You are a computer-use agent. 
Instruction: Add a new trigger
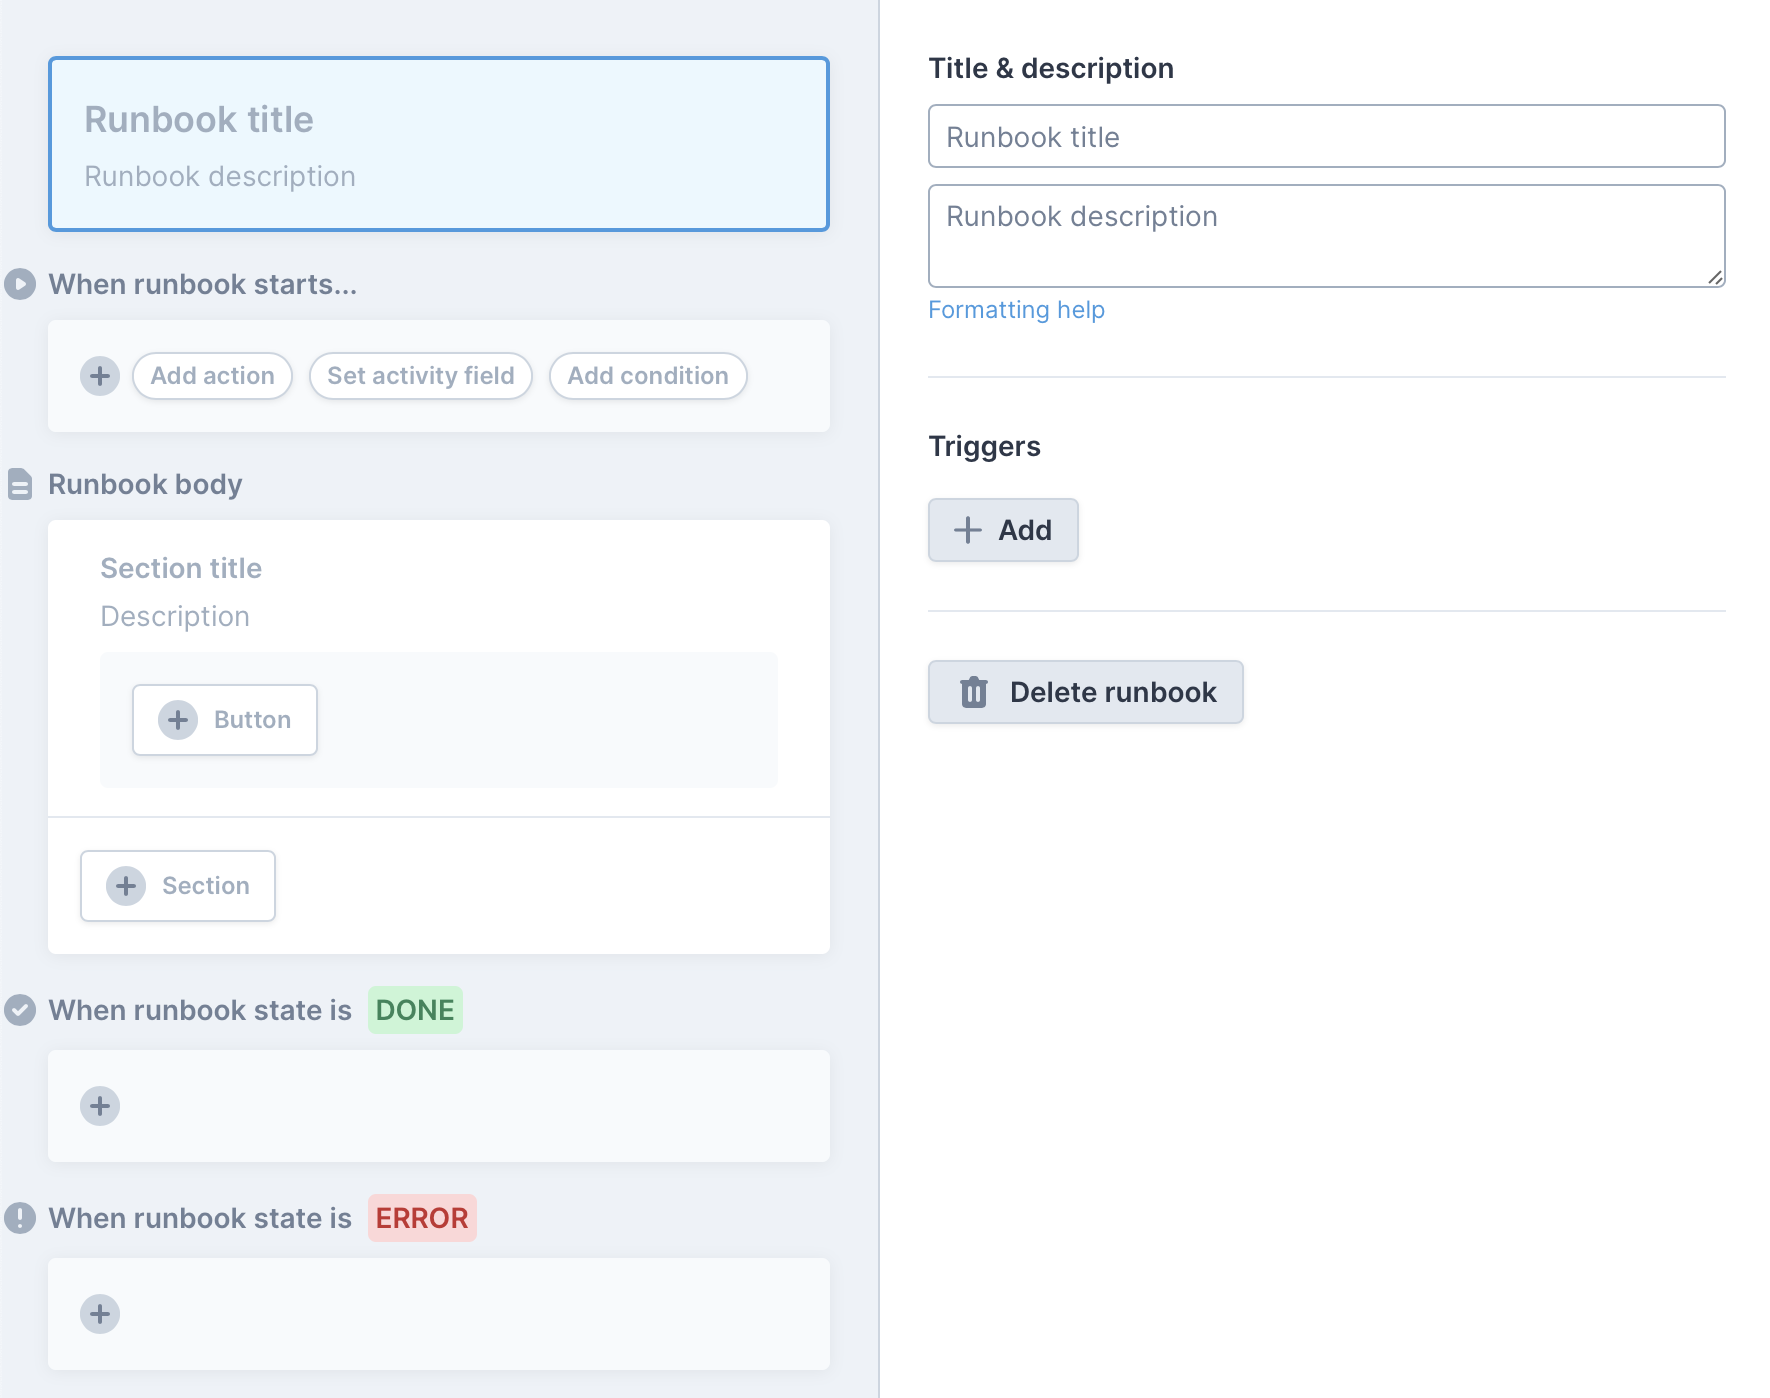1003,530
